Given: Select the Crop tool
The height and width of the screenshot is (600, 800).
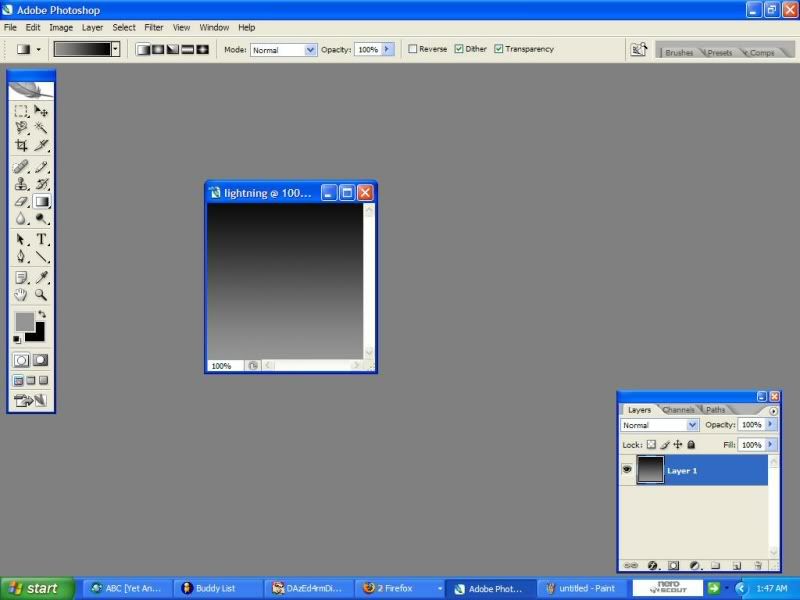Looking at the screenshot, I should [21, 145].
